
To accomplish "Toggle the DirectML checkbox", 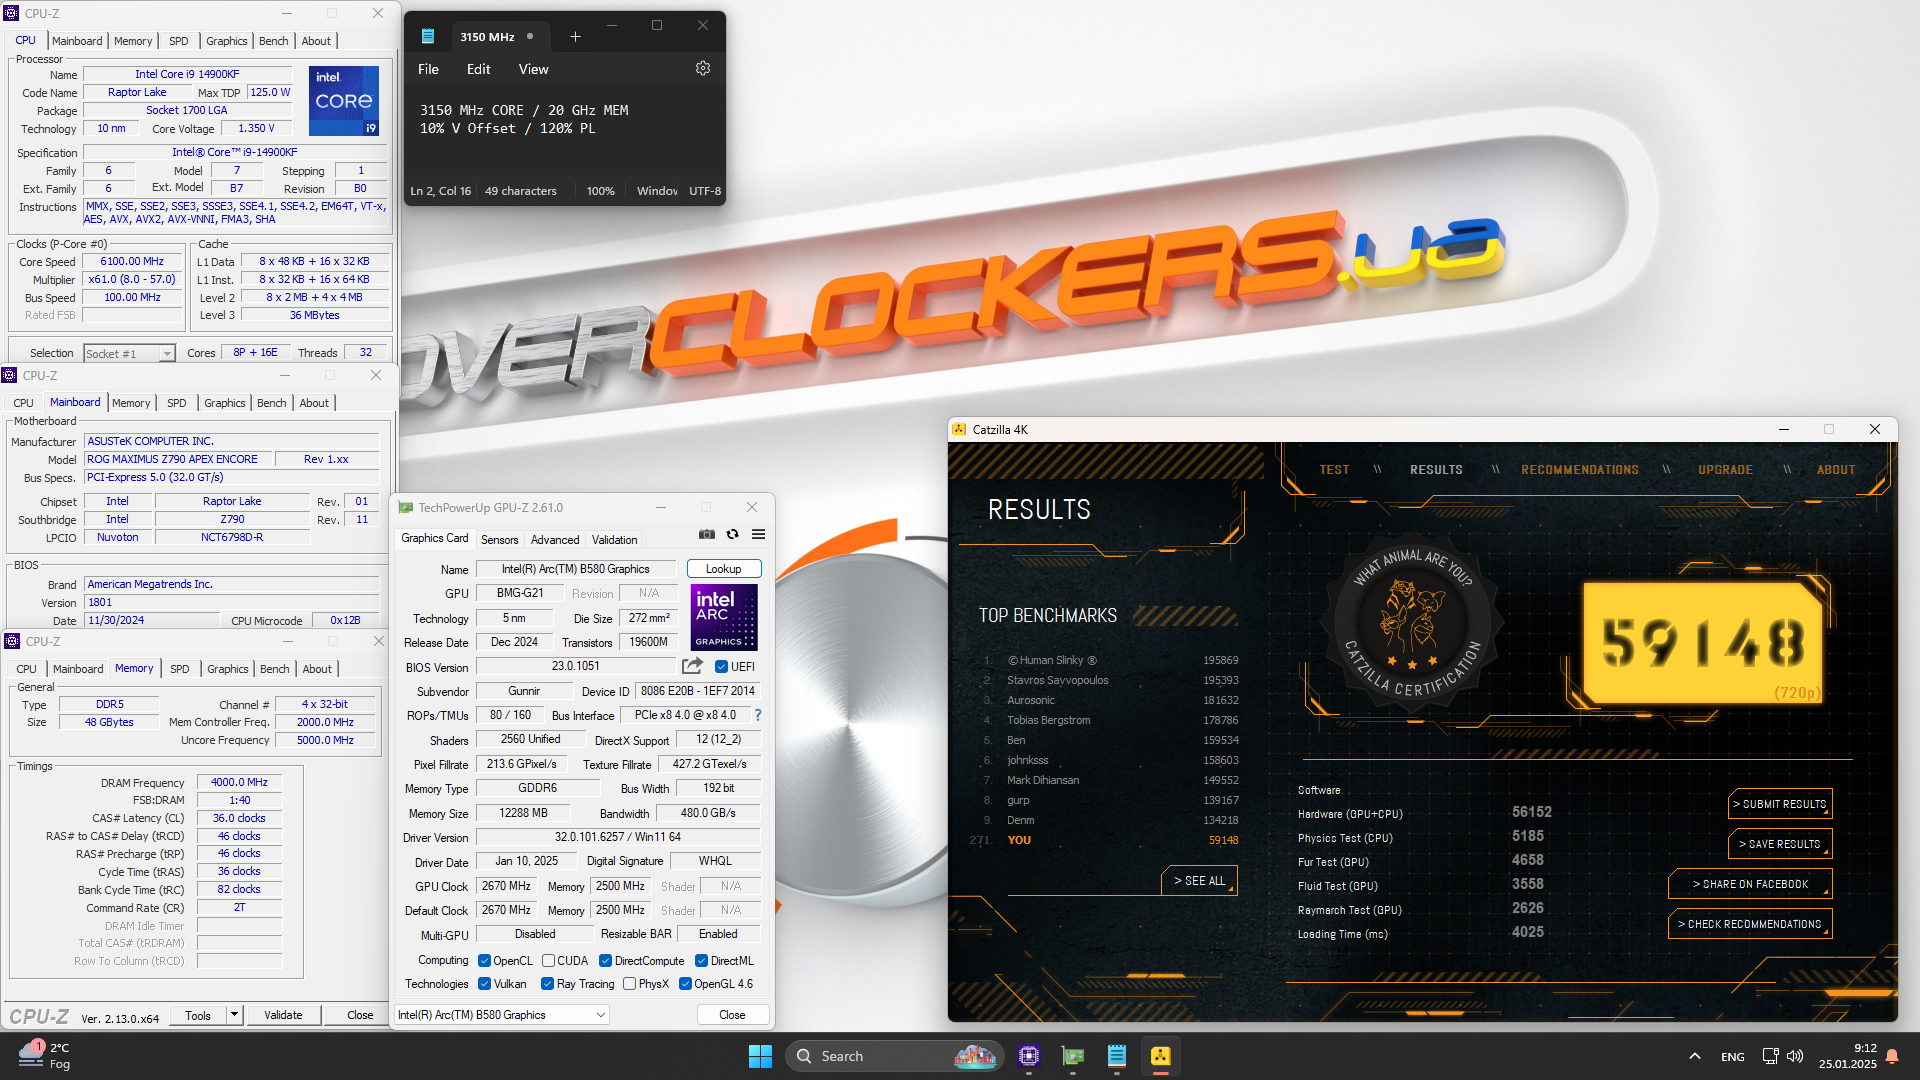I will point(701,961).
